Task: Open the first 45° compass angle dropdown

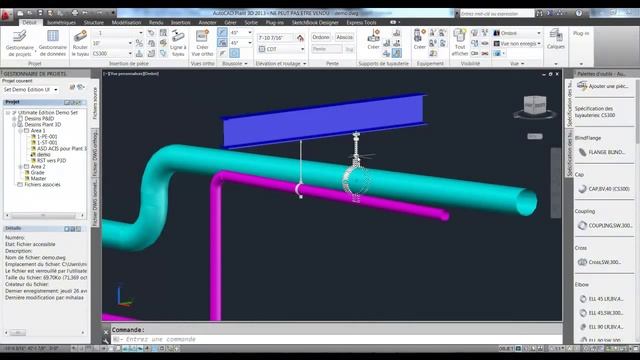Action: [250, 32]
